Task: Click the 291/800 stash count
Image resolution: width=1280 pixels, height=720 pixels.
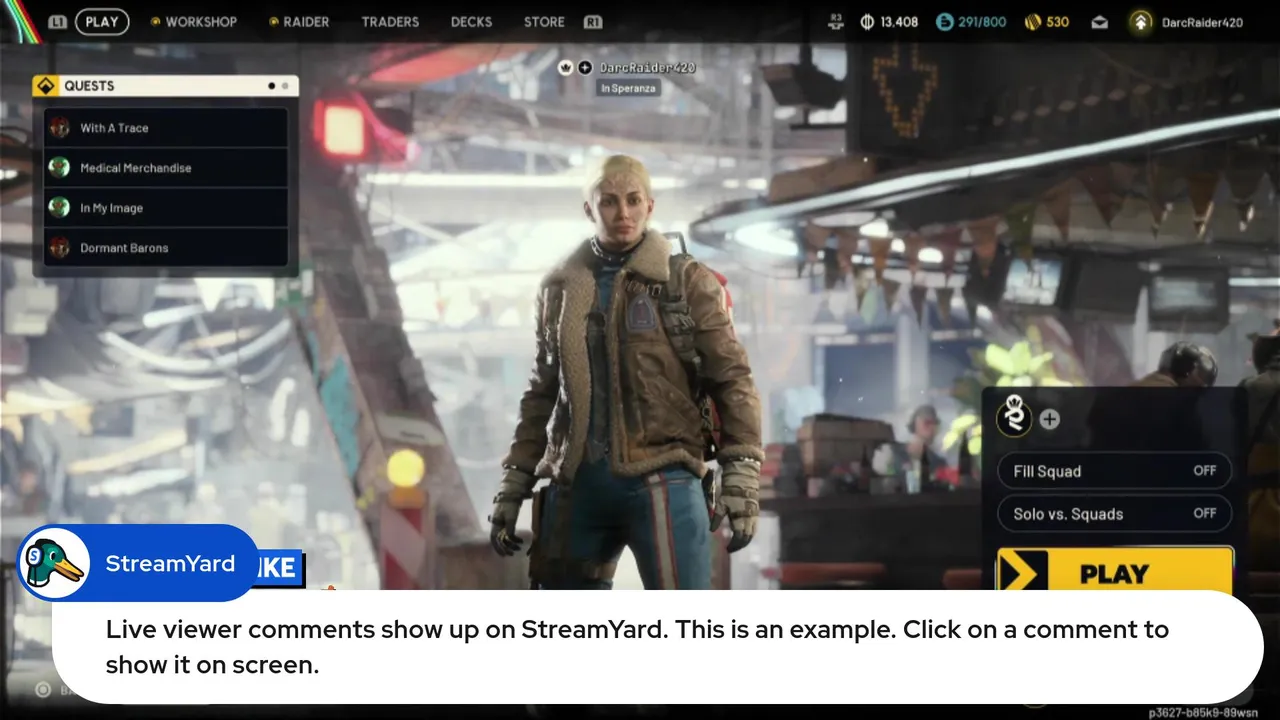Action: pos(982,22)
